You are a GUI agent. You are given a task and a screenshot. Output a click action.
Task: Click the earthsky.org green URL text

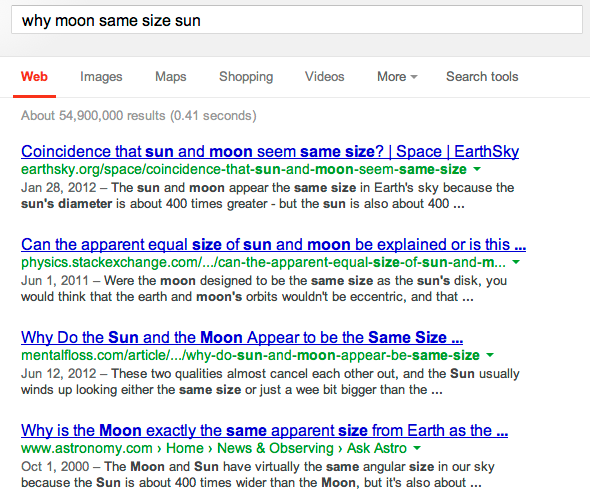click(x=244, y=169)
